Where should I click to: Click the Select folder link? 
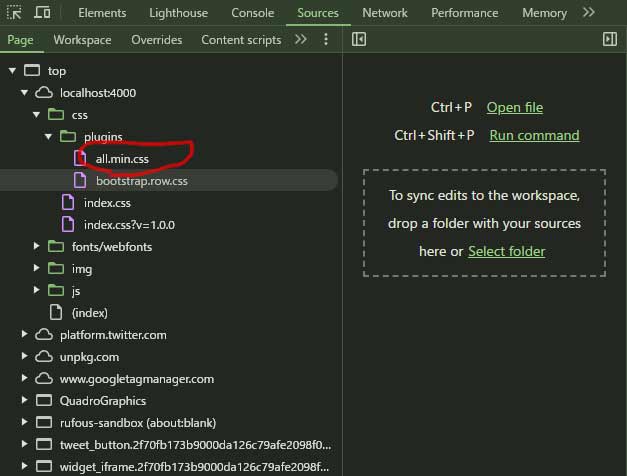(506, 251)
